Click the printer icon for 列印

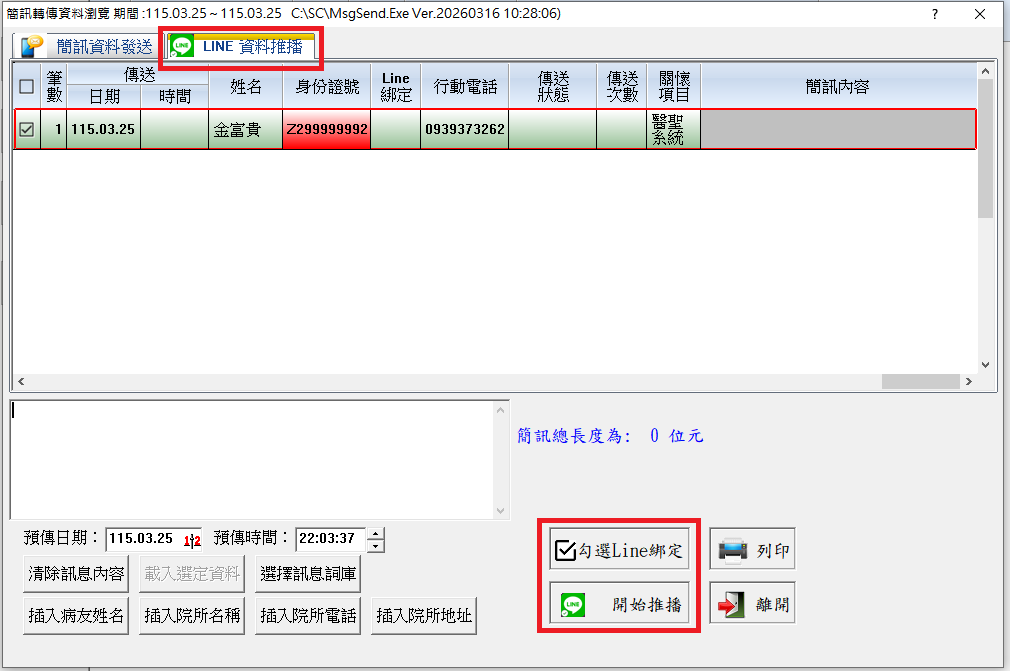[733, 550]
